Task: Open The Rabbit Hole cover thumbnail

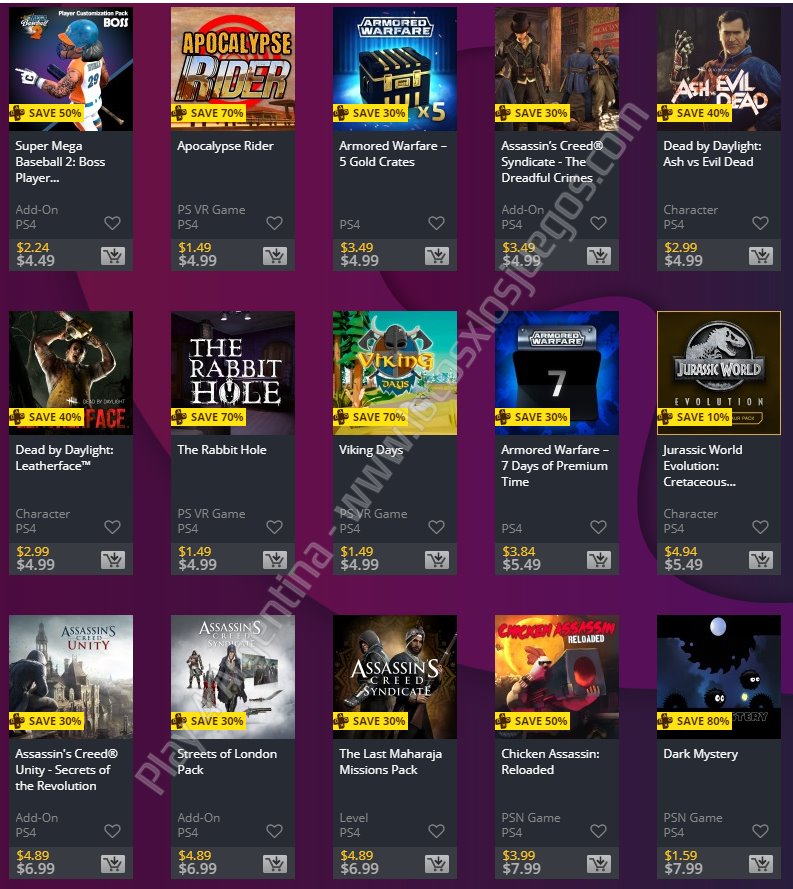Action: pyautogui.click(x=233, y=373)
